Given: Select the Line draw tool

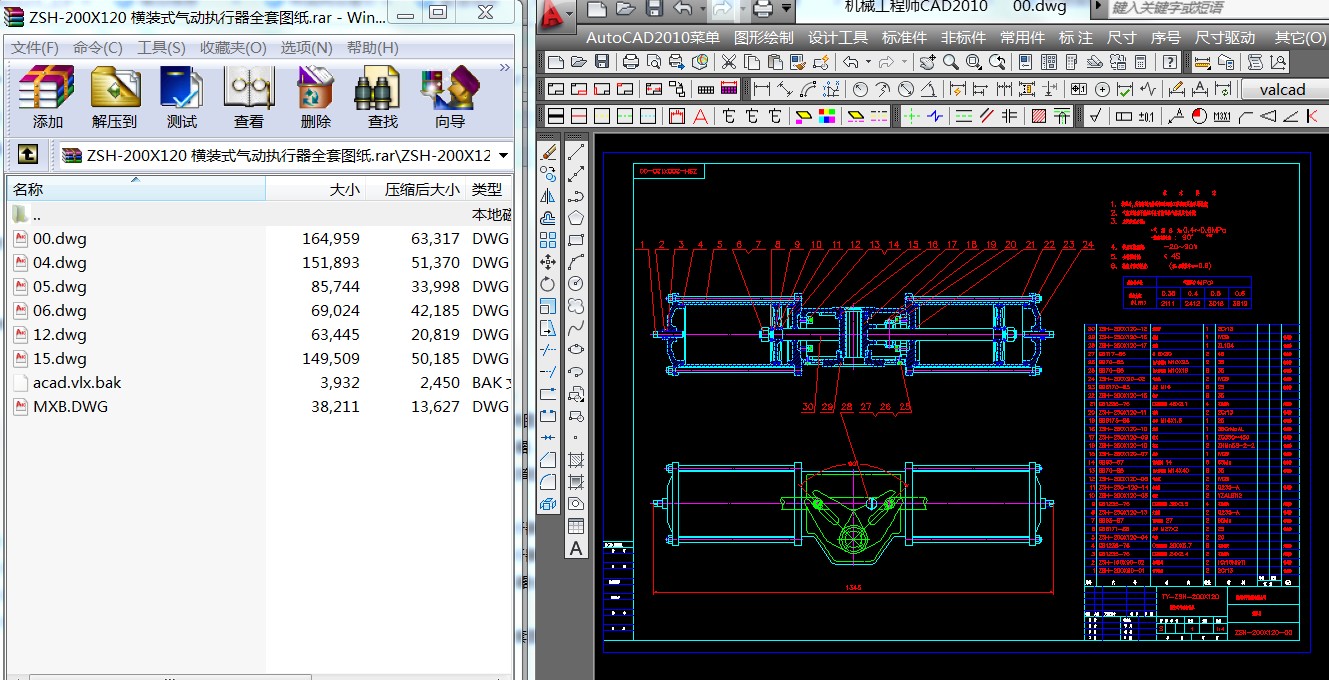Looking at the screenshot, I should [x=576, y=152].
